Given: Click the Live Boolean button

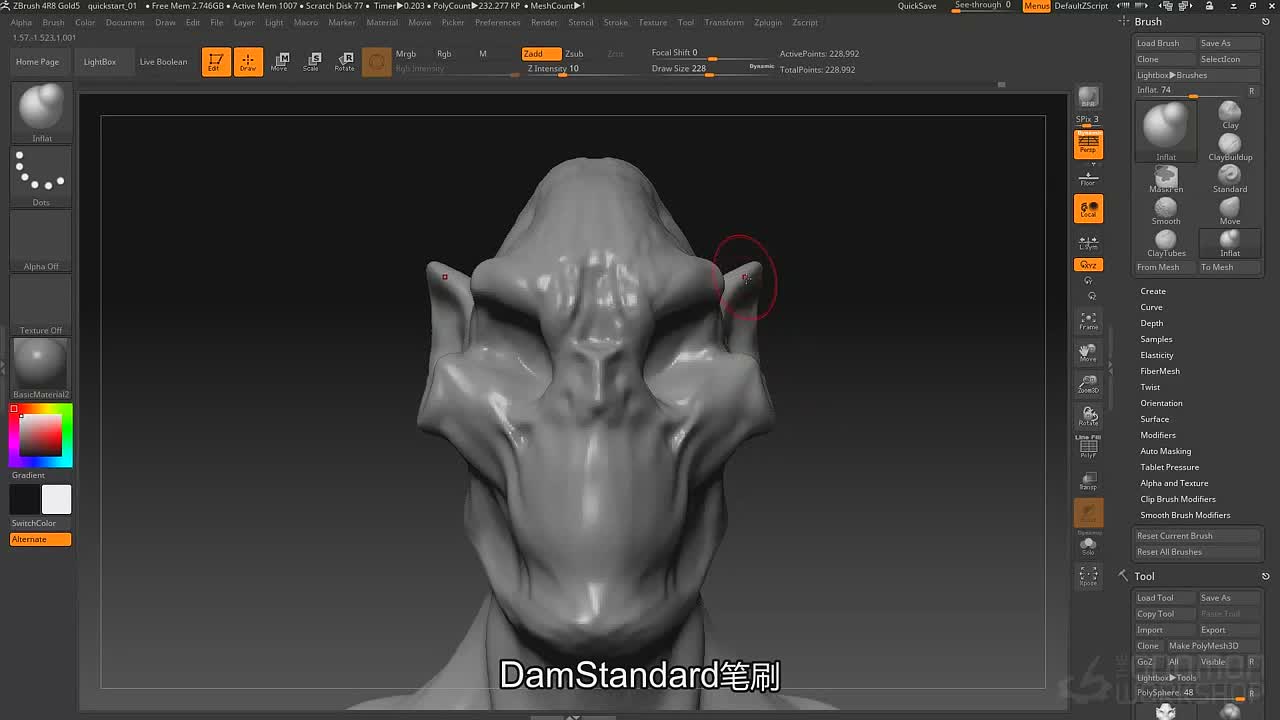Looking at the screenshot, I should click(163, 62).
